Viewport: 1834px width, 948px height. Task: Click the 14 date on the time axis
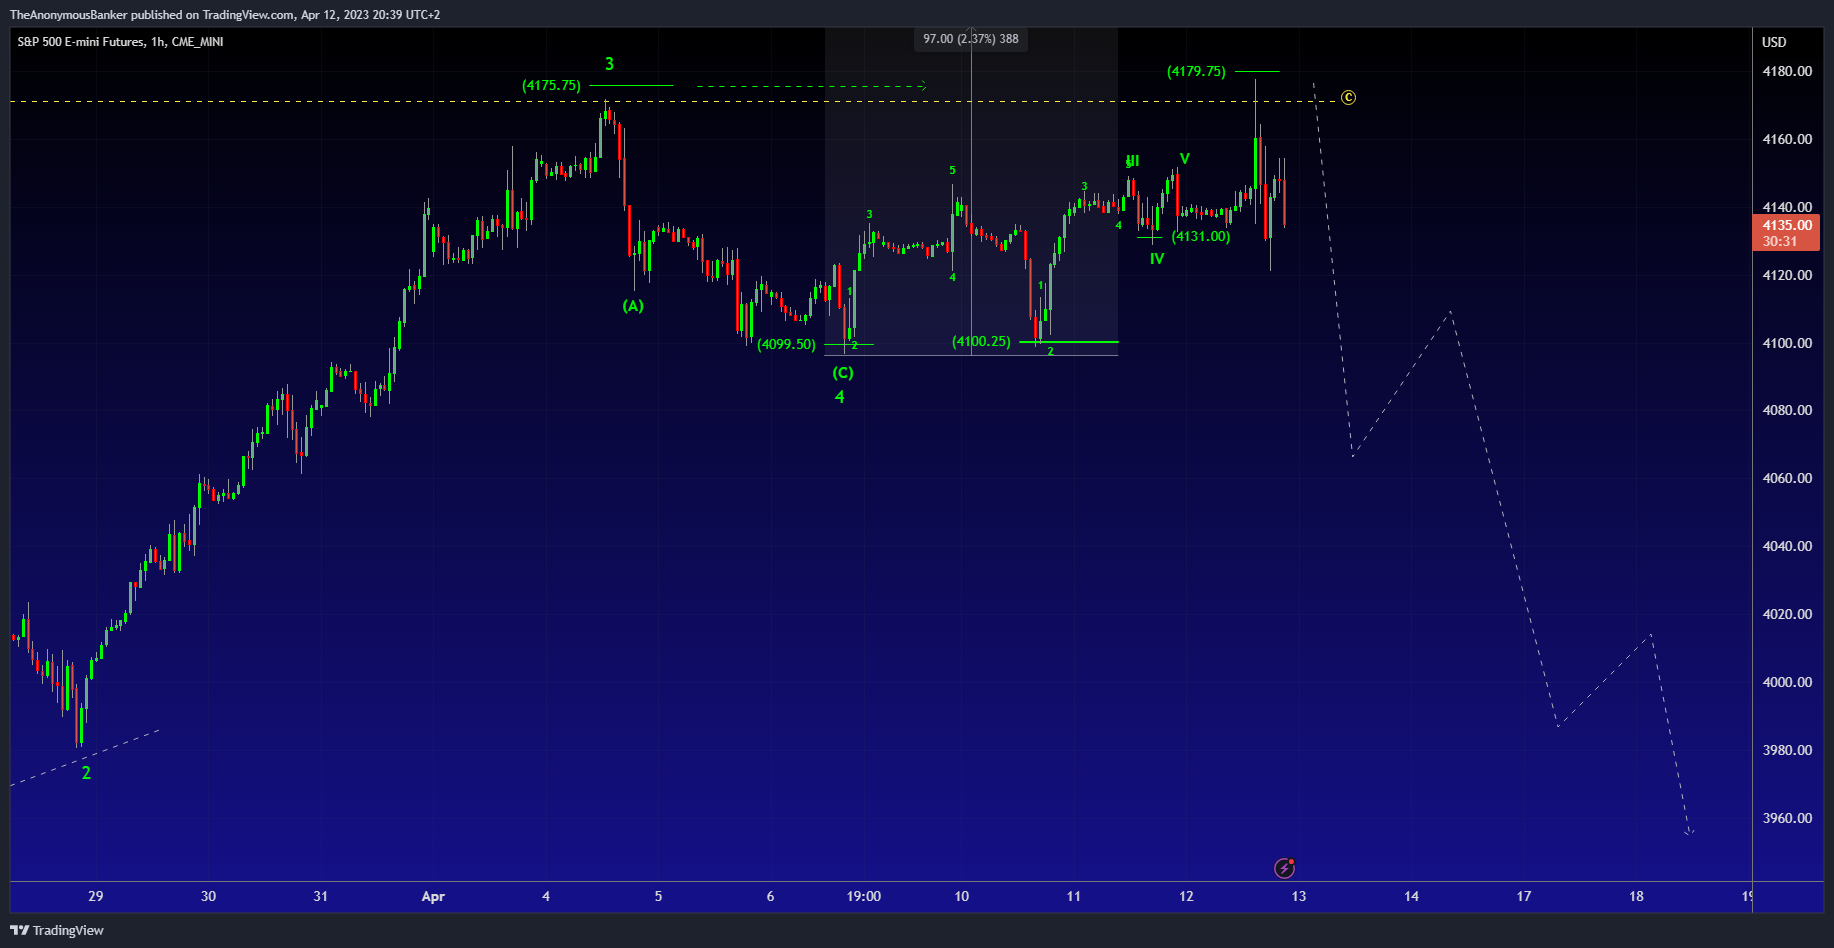click(1411, 896)
